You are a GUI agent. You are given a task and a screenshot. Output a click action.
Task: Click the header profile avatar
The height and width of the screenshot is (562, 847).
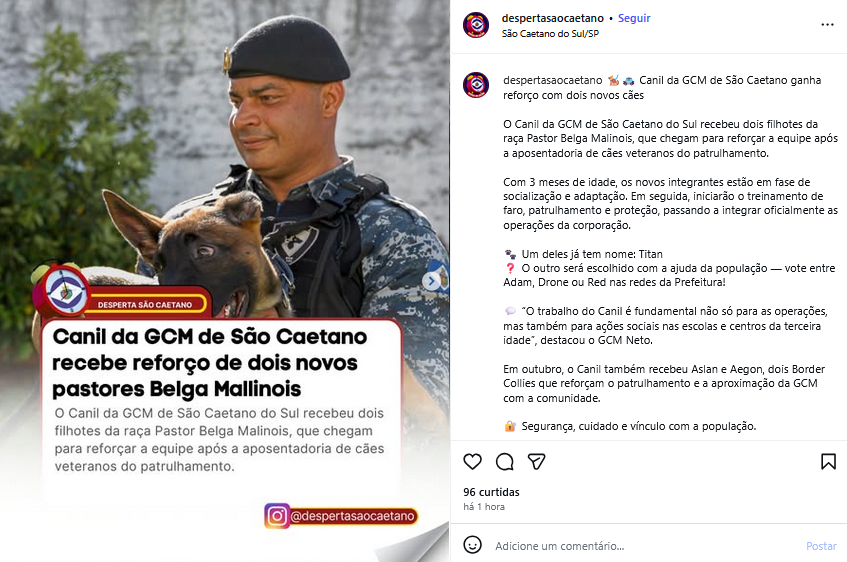[476, 25]
